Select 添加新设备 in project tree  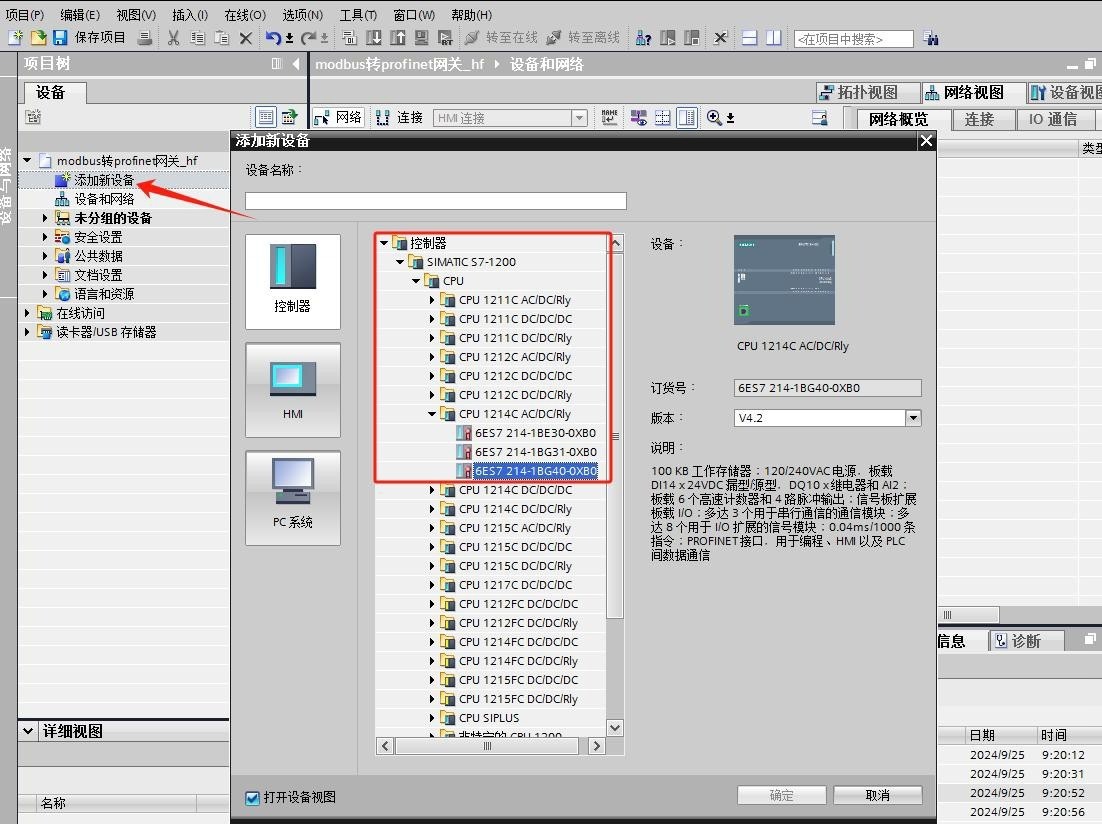pyautogui.click(x=104, y=180)
